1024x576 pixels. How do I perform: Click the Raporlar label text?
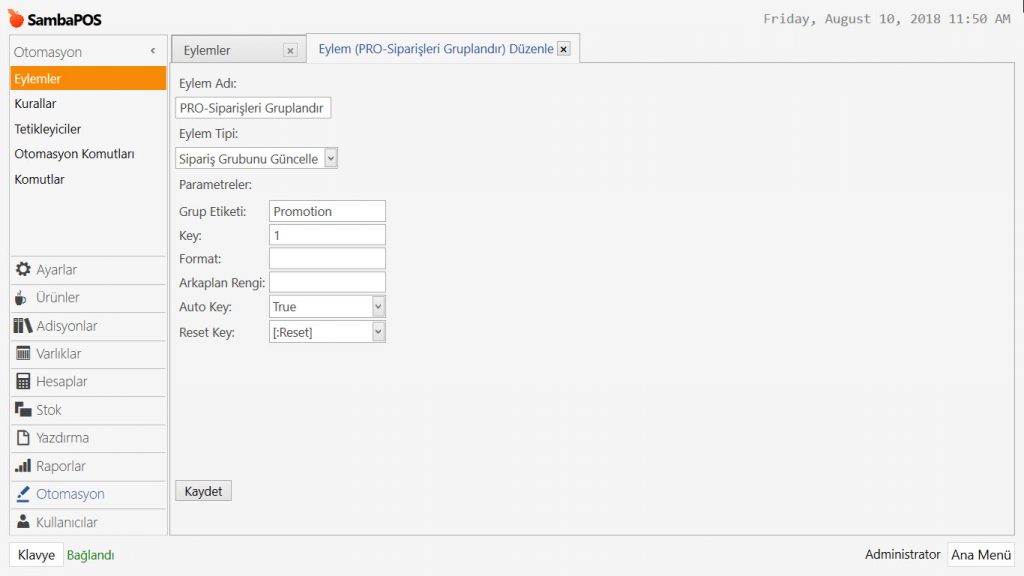point(61,466)
